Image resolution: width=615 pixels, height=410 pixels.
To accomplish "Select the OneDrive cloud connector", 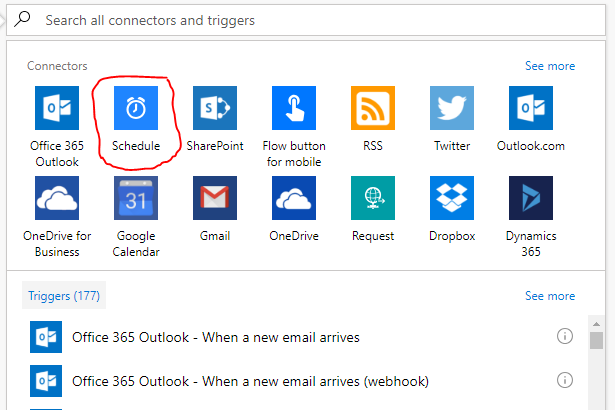I will coord(294,198).
